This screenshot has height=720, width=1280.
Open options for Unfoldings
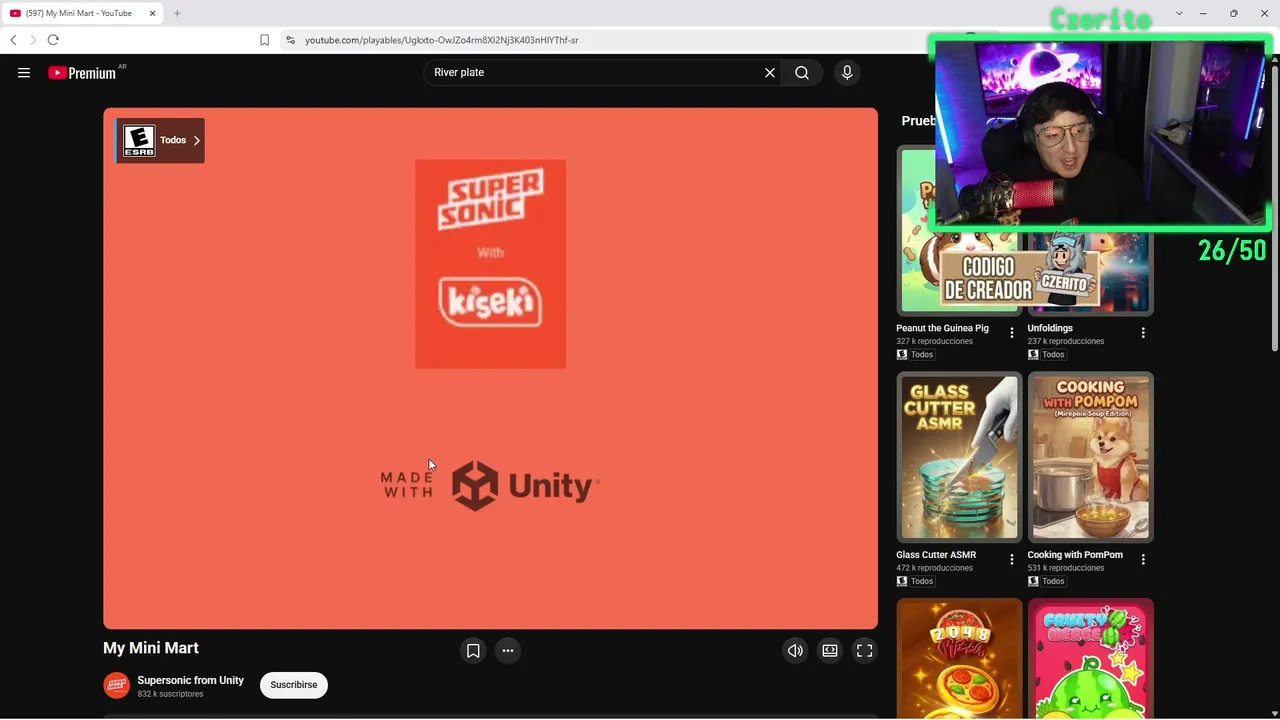(1143, 333)
